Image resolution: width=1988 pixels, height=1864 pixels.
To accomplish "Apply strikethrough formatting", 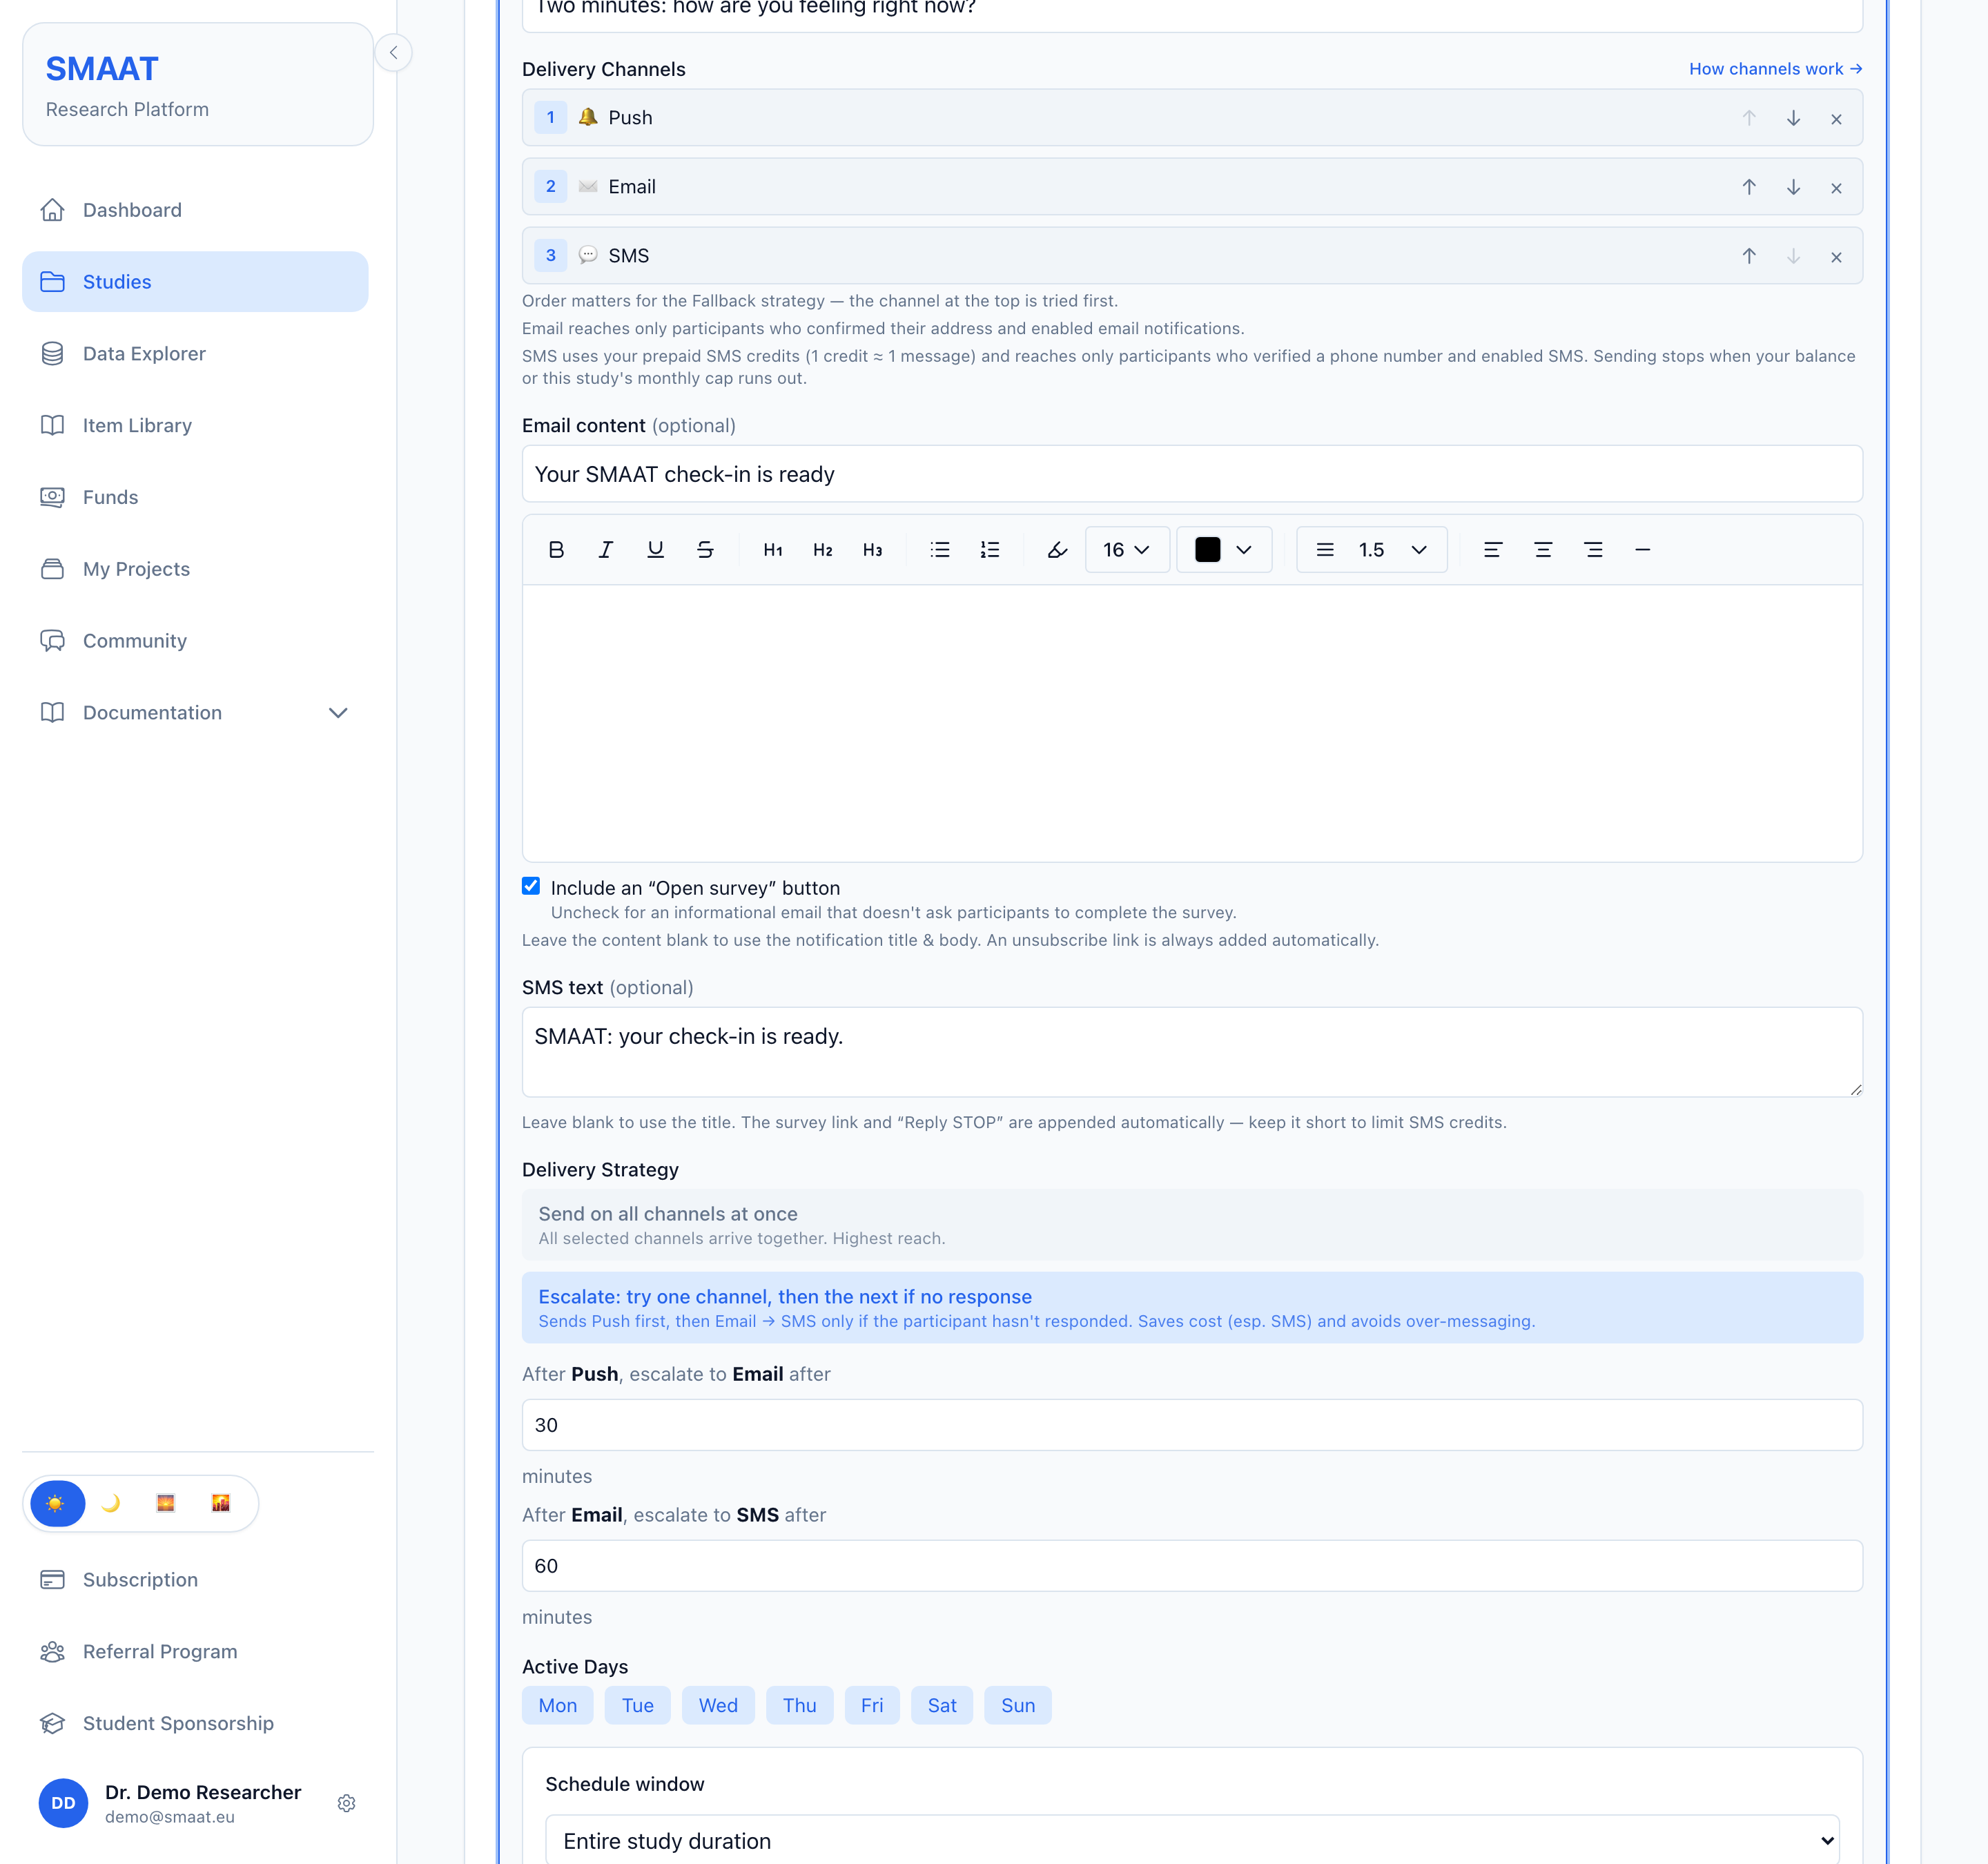I will (705, 550).
